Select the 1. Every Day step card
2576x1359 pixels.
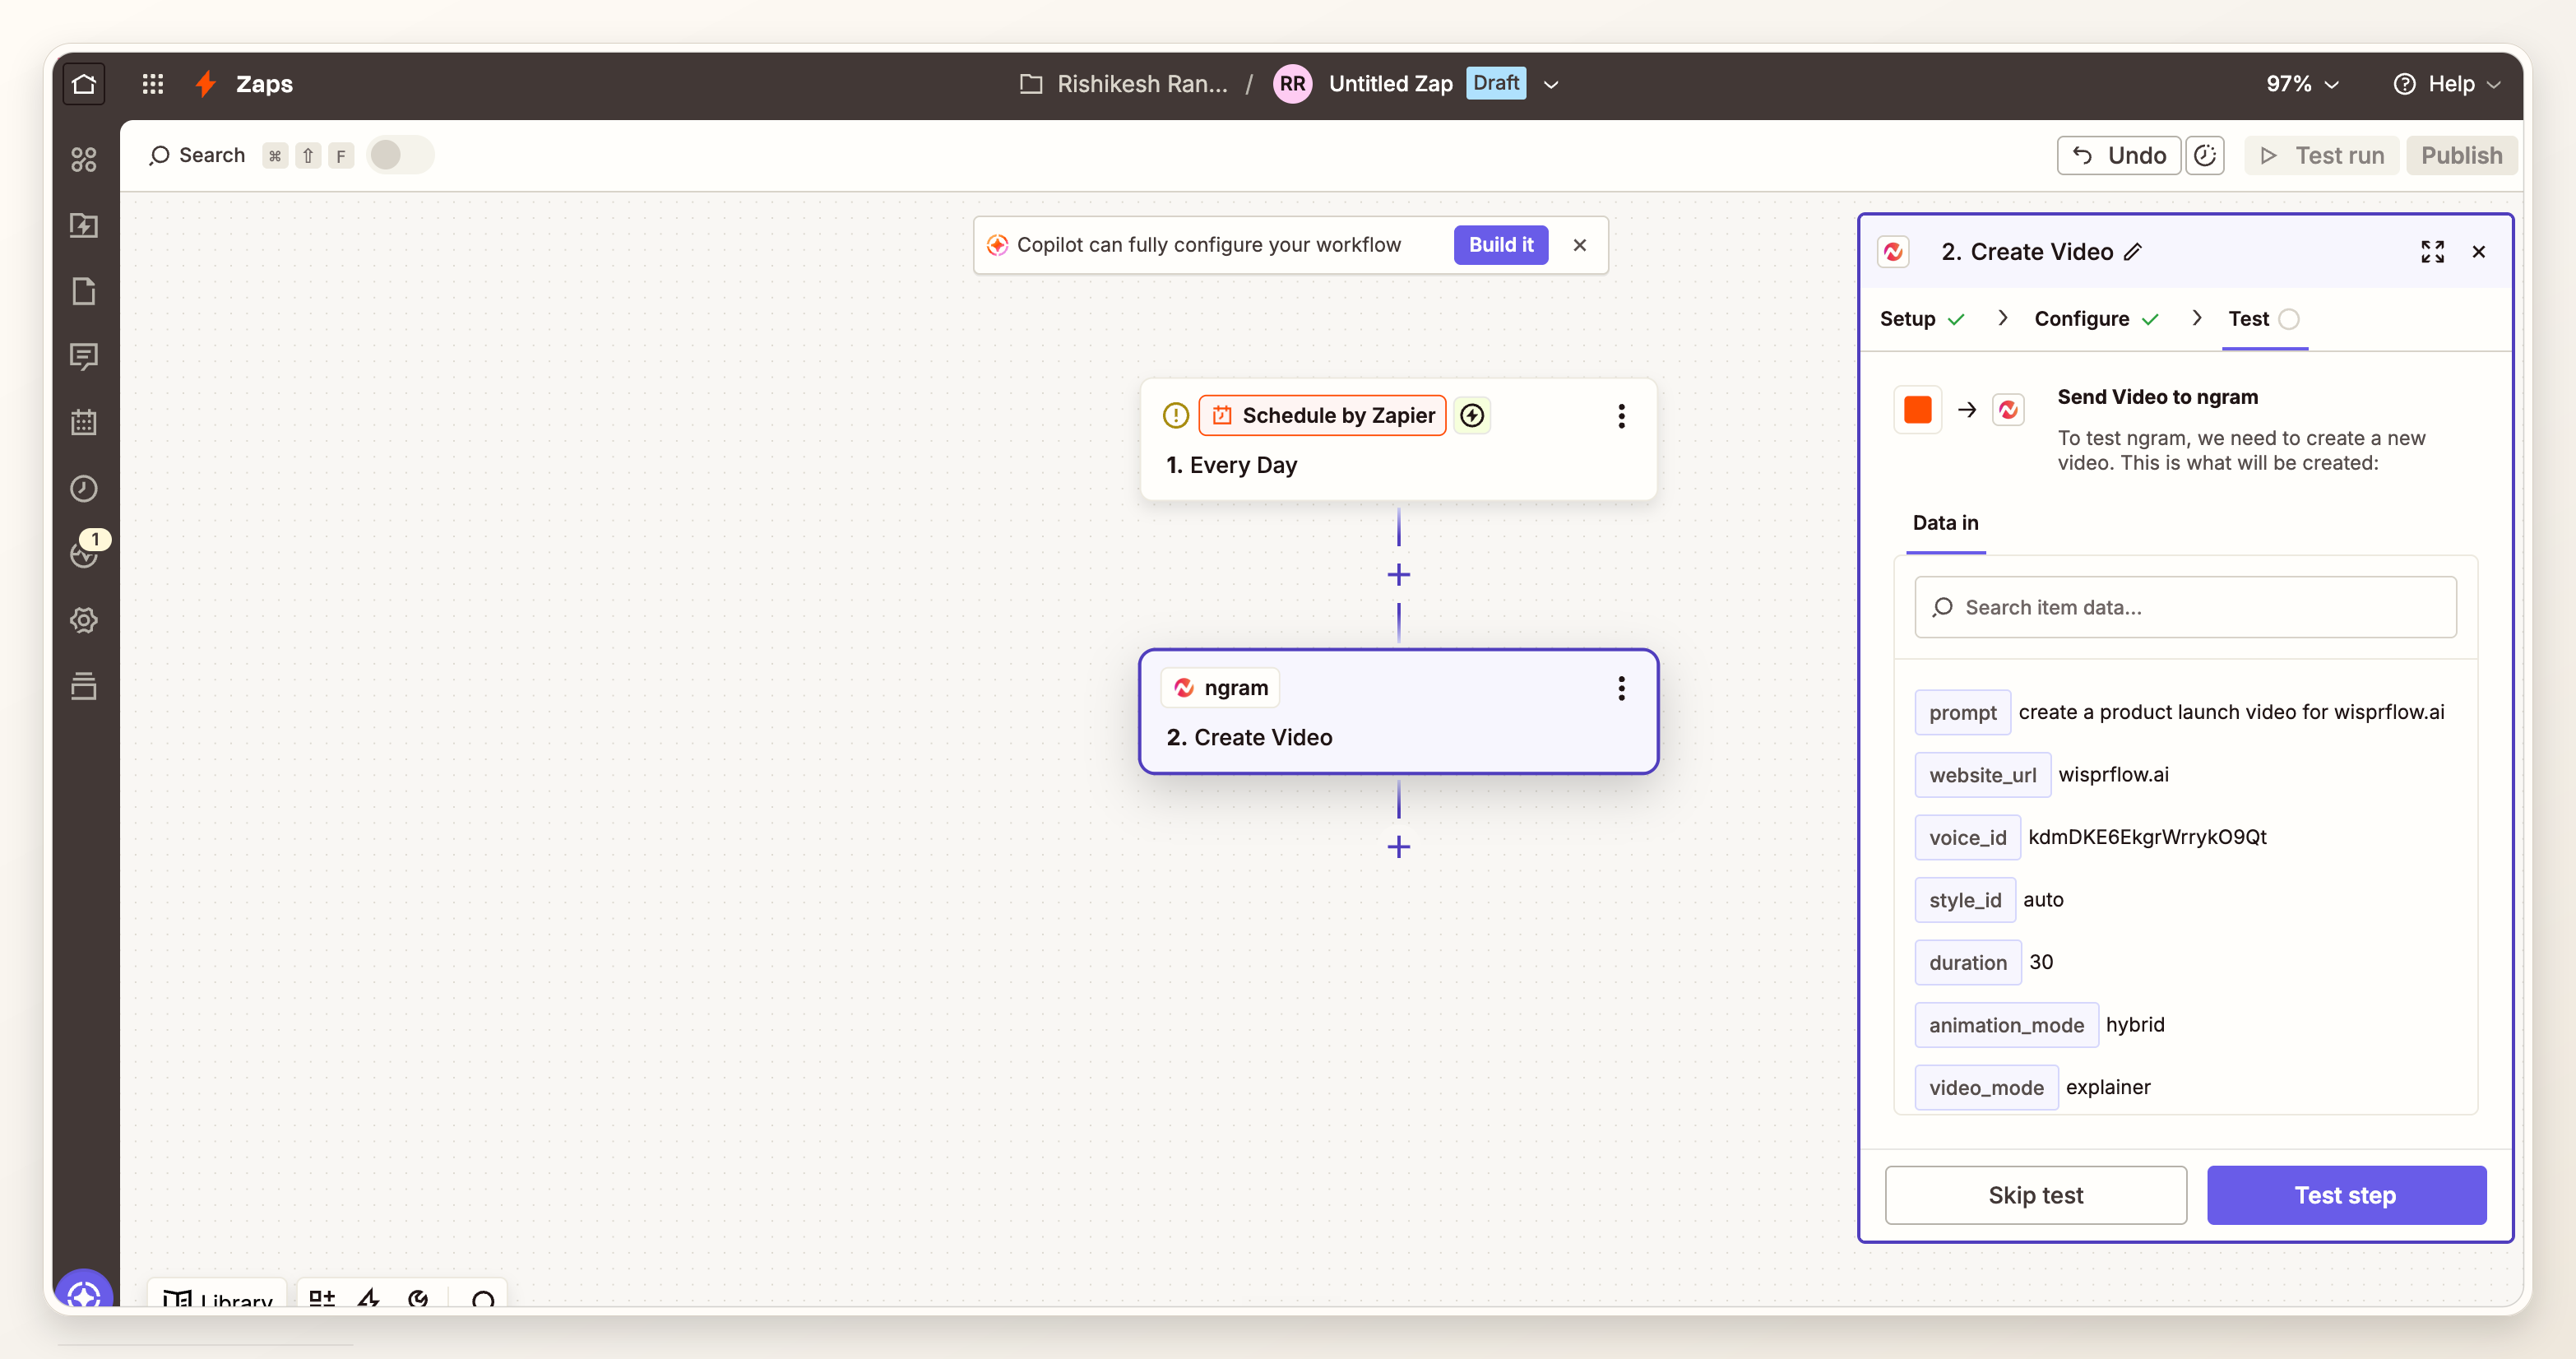pos(1398,439)
